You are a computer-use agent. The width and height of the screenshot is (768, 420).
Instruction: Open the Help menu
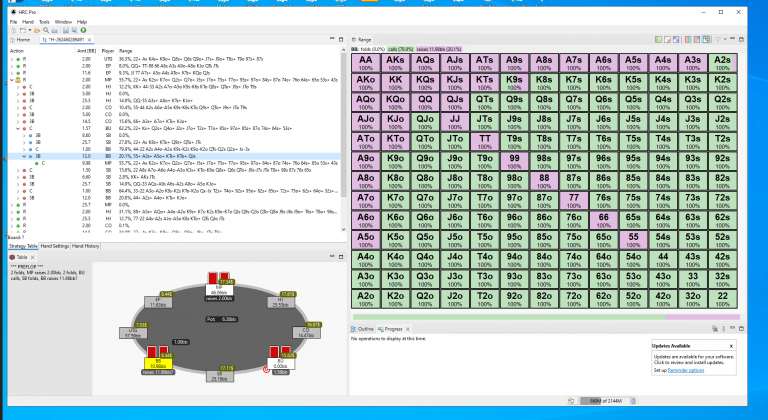[x=82, y=22]
